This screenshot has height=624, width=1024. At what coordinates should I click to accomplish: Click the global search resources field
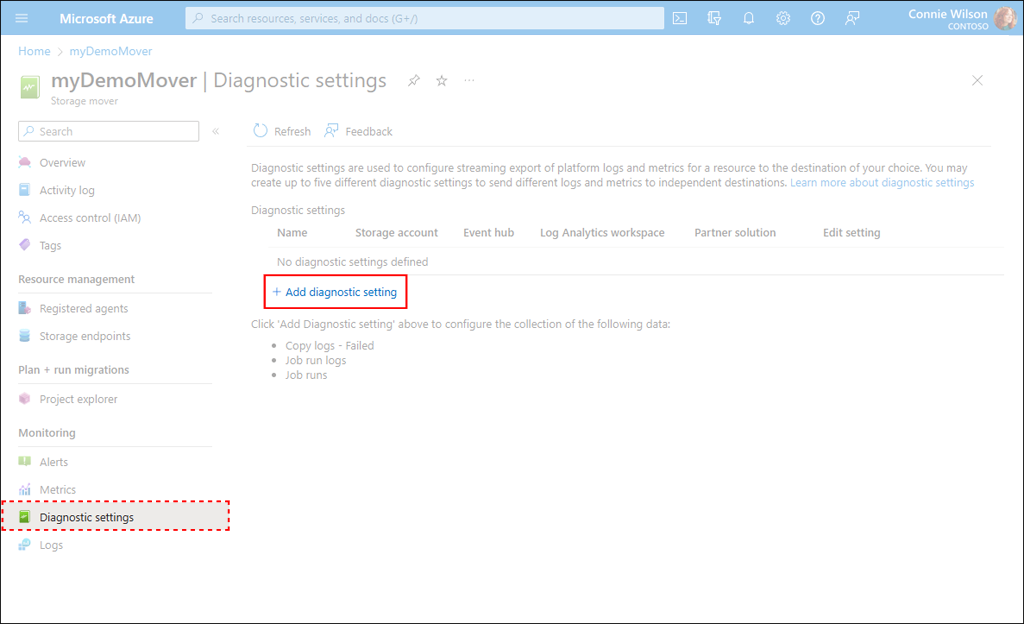pyautogui.click(x=424, y=18)
